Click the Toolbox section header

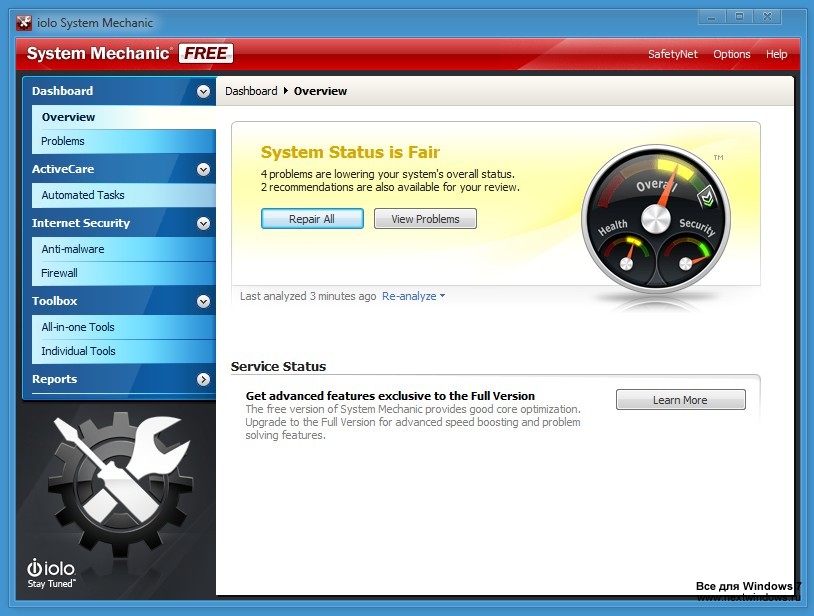[119, 301]
